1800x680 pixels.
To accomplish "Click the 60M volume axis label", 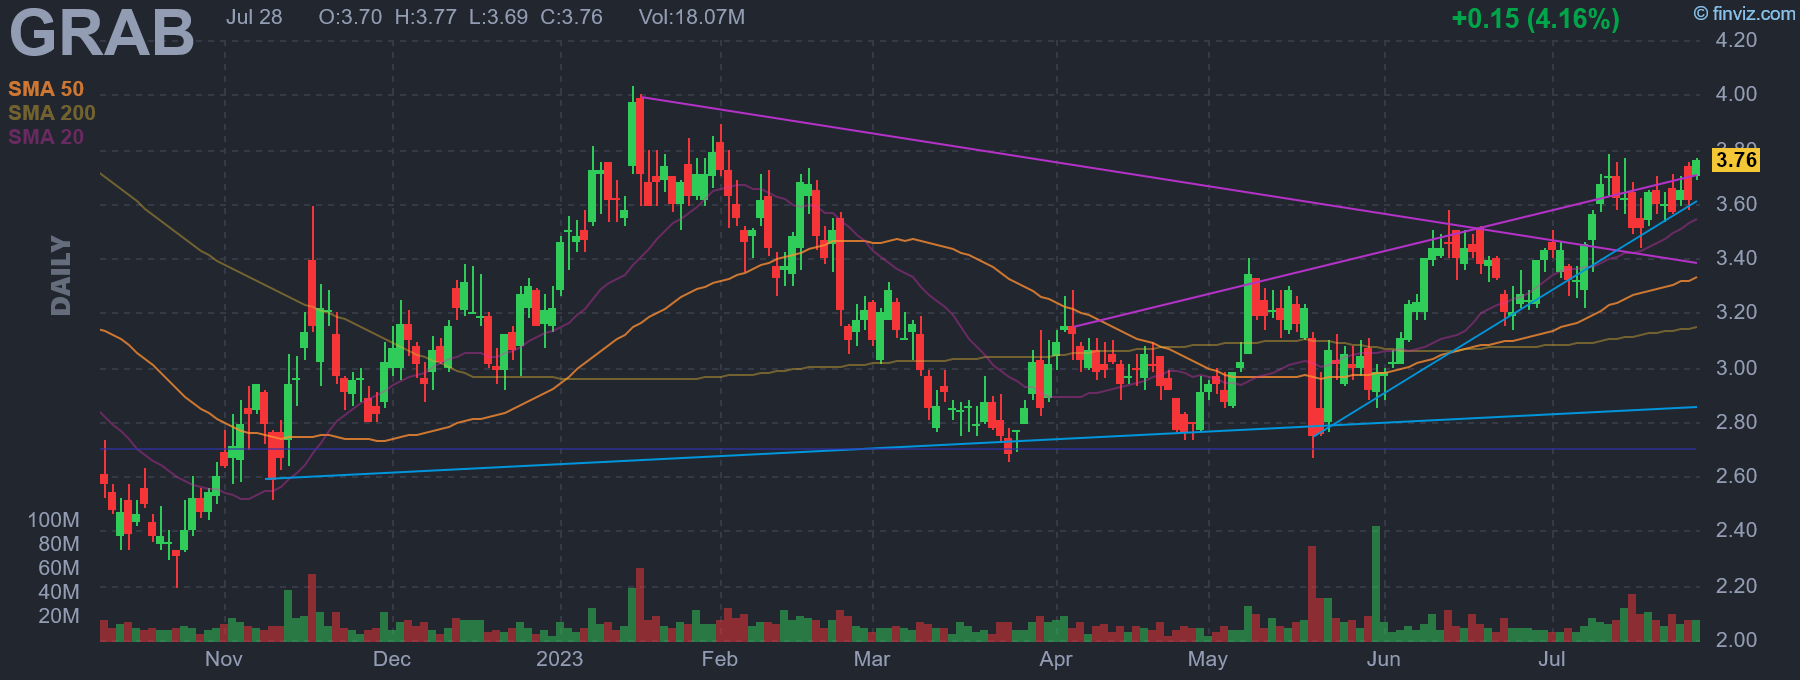I will 59,568.
